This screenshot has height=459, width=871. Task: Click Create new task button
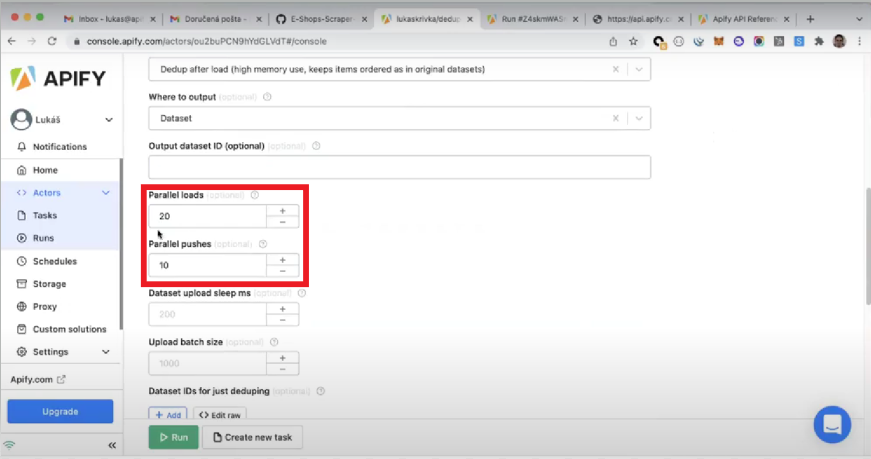tap(253, 437)
